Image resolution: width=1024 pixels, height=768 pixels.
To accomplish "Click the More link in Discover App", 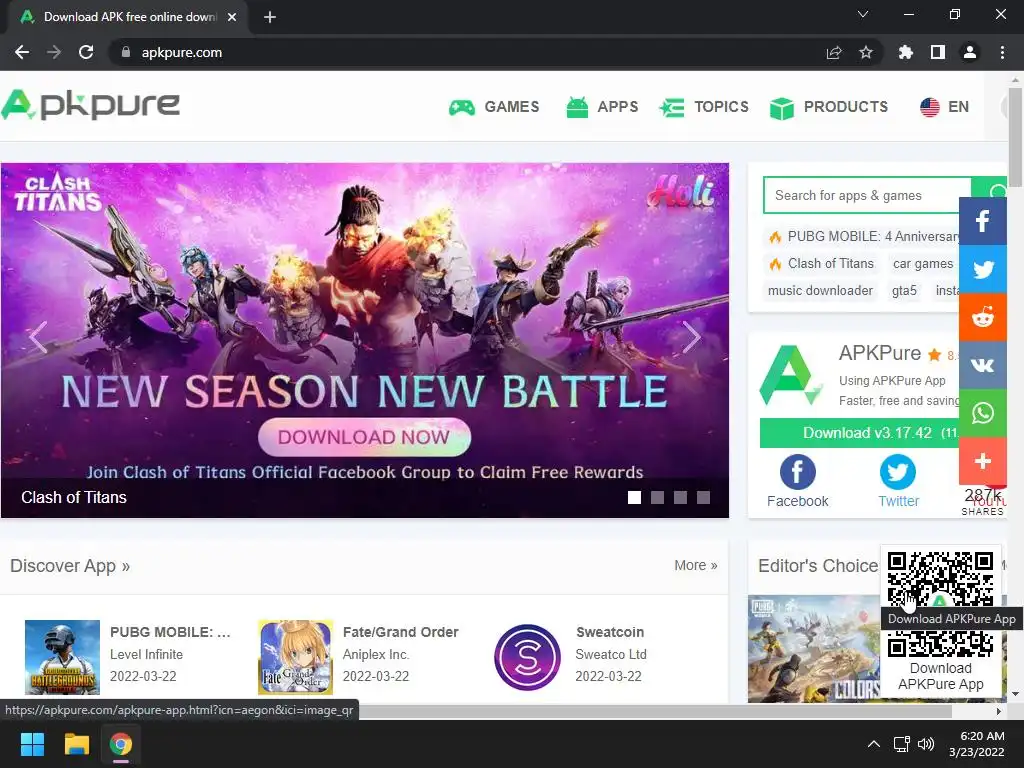I will [x=696, y=565].
